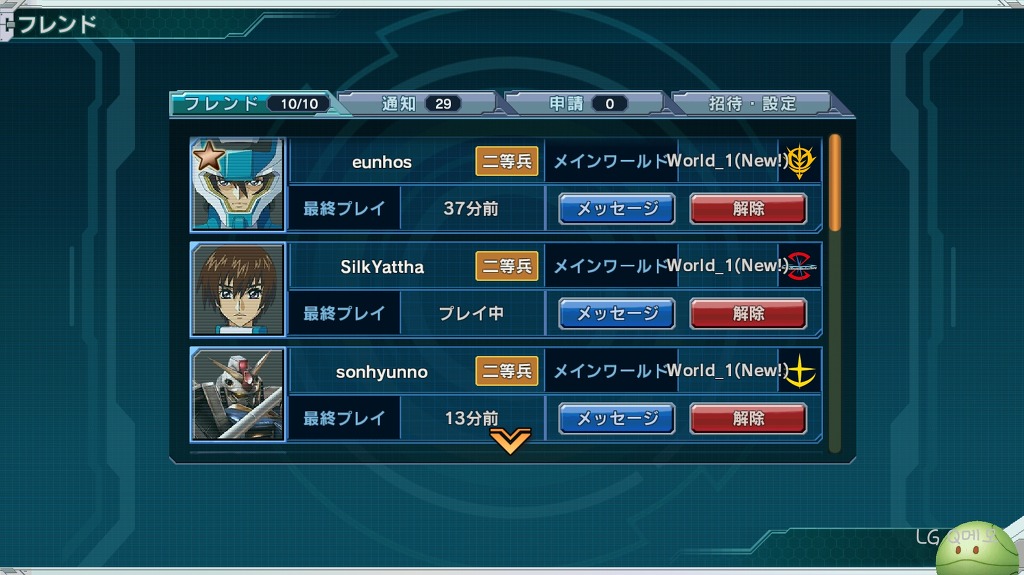This screenshot has height=575, width=1024.
Task: Expand list with orange down chevron
Action: pyautogui.click(x=510, y=441)
